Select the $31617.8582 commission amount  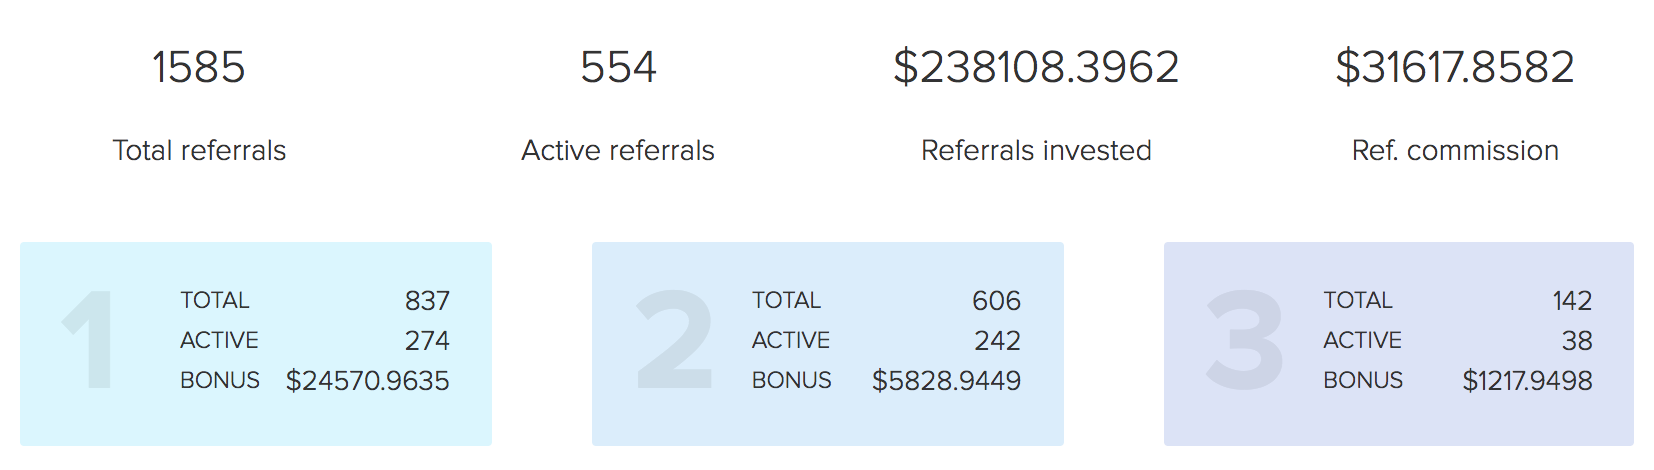pos(1455,67)
